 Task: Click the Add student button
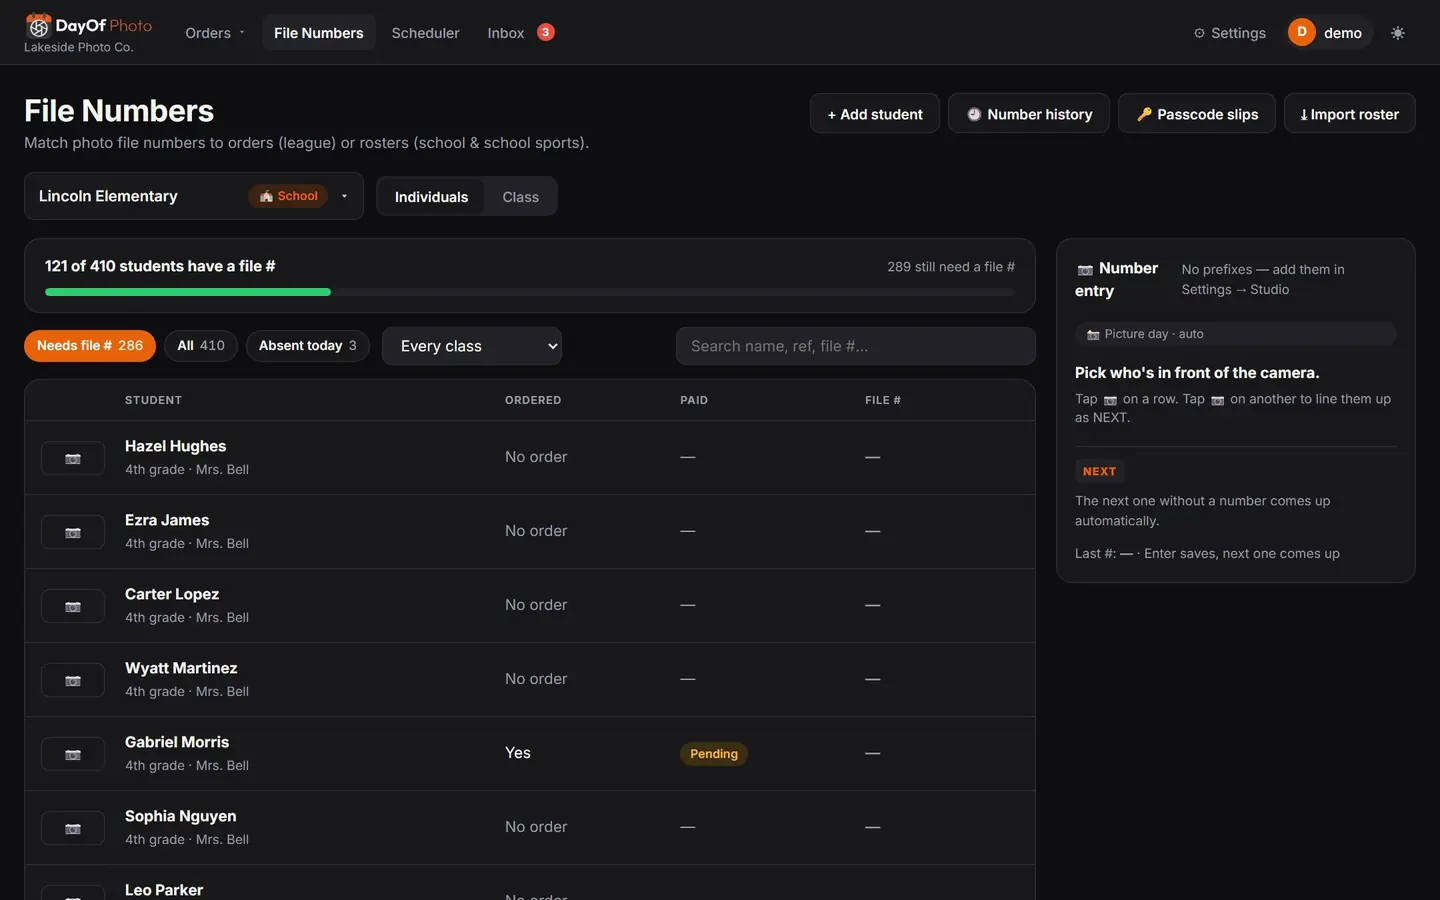coord(875,114)
